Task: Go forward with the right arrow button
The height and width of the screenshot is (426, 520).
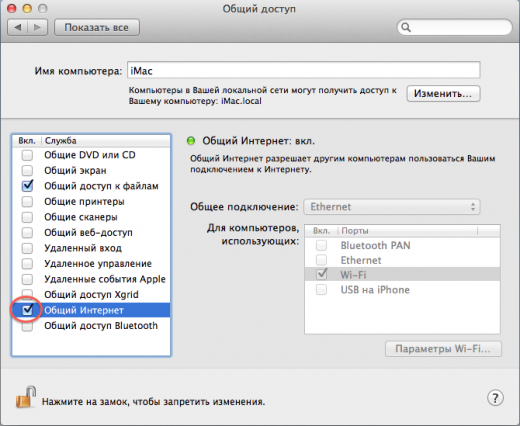Action: [x=37, y=27]
